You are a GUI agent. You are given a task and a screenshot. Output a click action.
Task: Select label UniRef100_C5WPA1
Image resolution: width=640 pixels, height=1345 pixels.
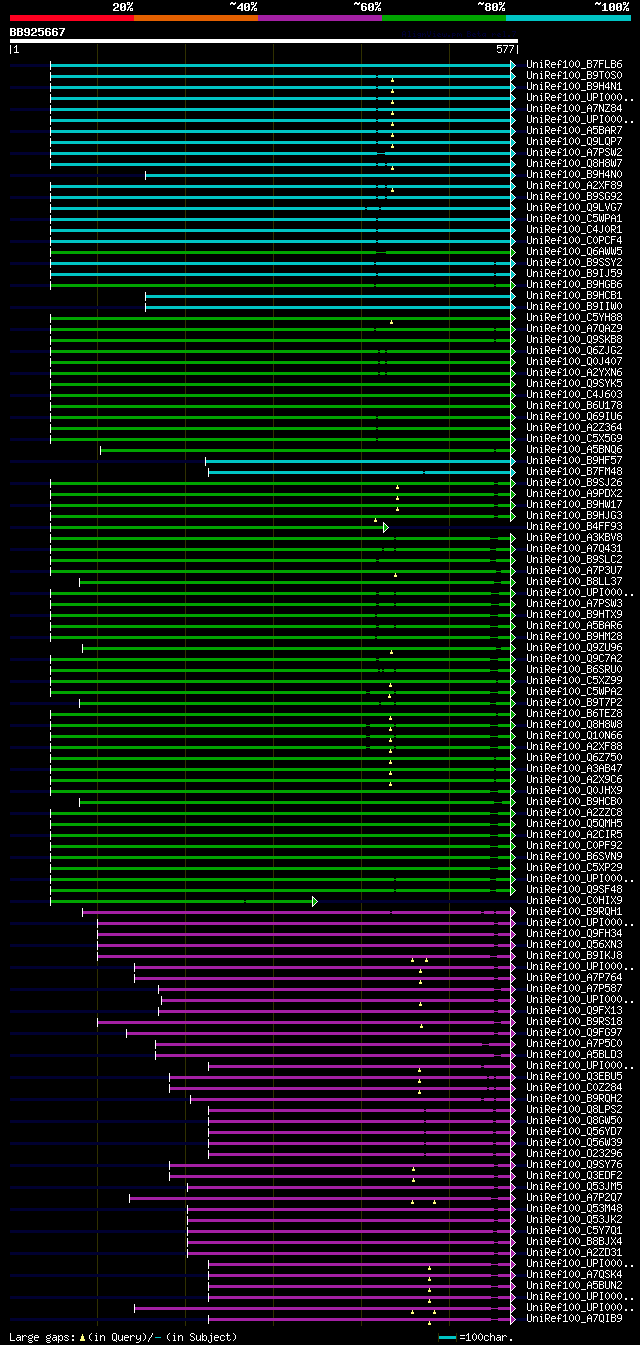[x=574, y=218]
